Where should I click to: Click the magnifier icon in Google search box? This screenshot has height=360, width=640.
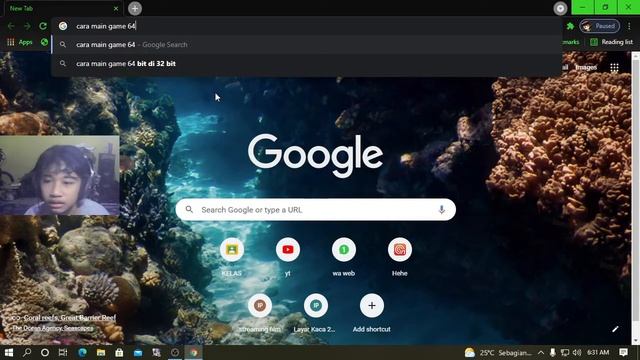click(189, 209)
